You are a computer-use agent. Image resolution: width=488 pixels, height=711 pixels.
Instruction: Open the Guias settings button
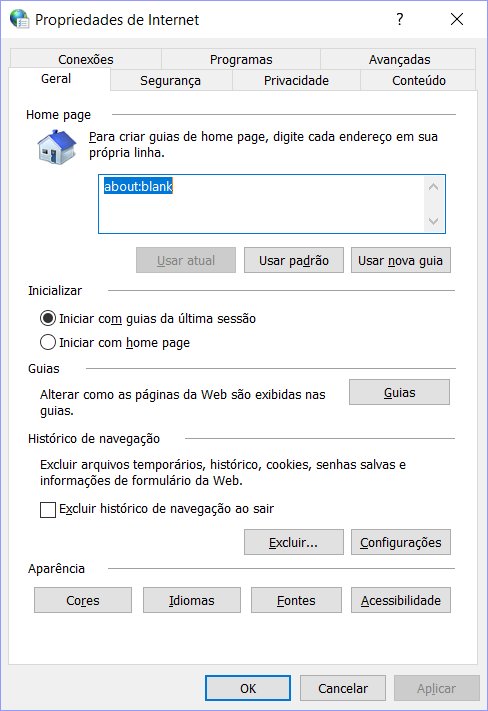[399, 392]
